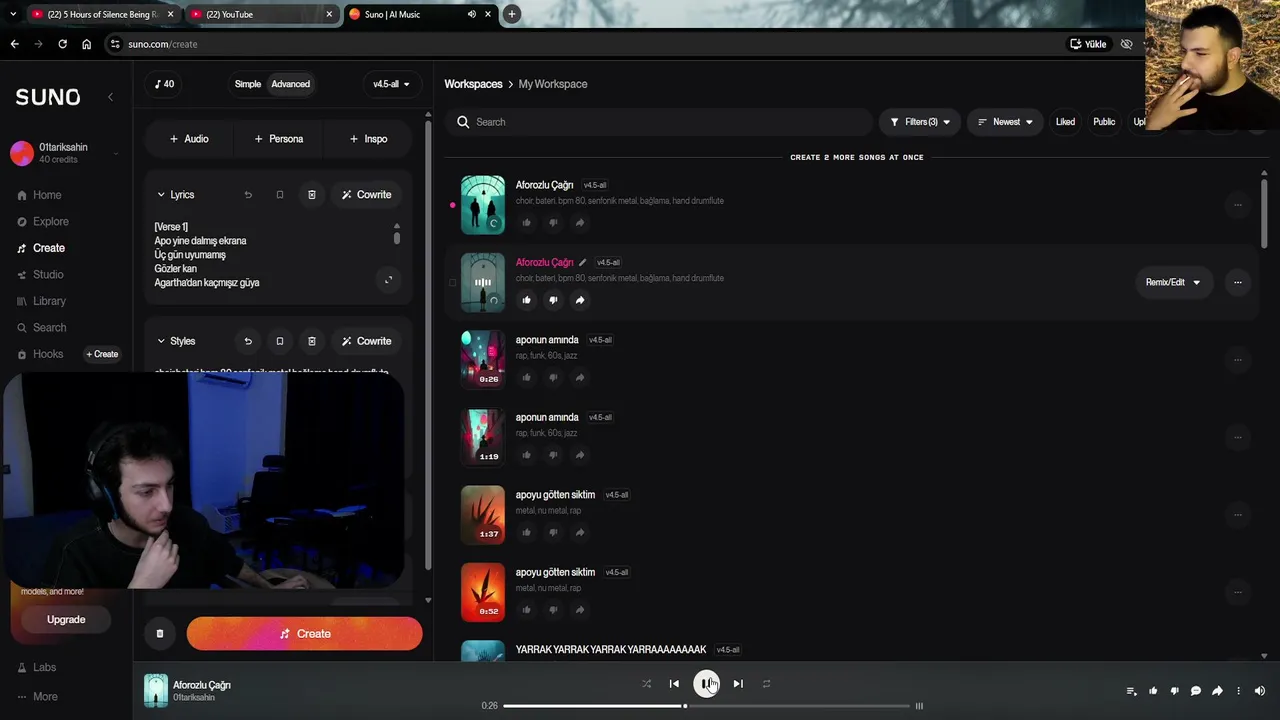Open the Newest sort dropdown
1280x720 pixels.
coord(1005,122)
